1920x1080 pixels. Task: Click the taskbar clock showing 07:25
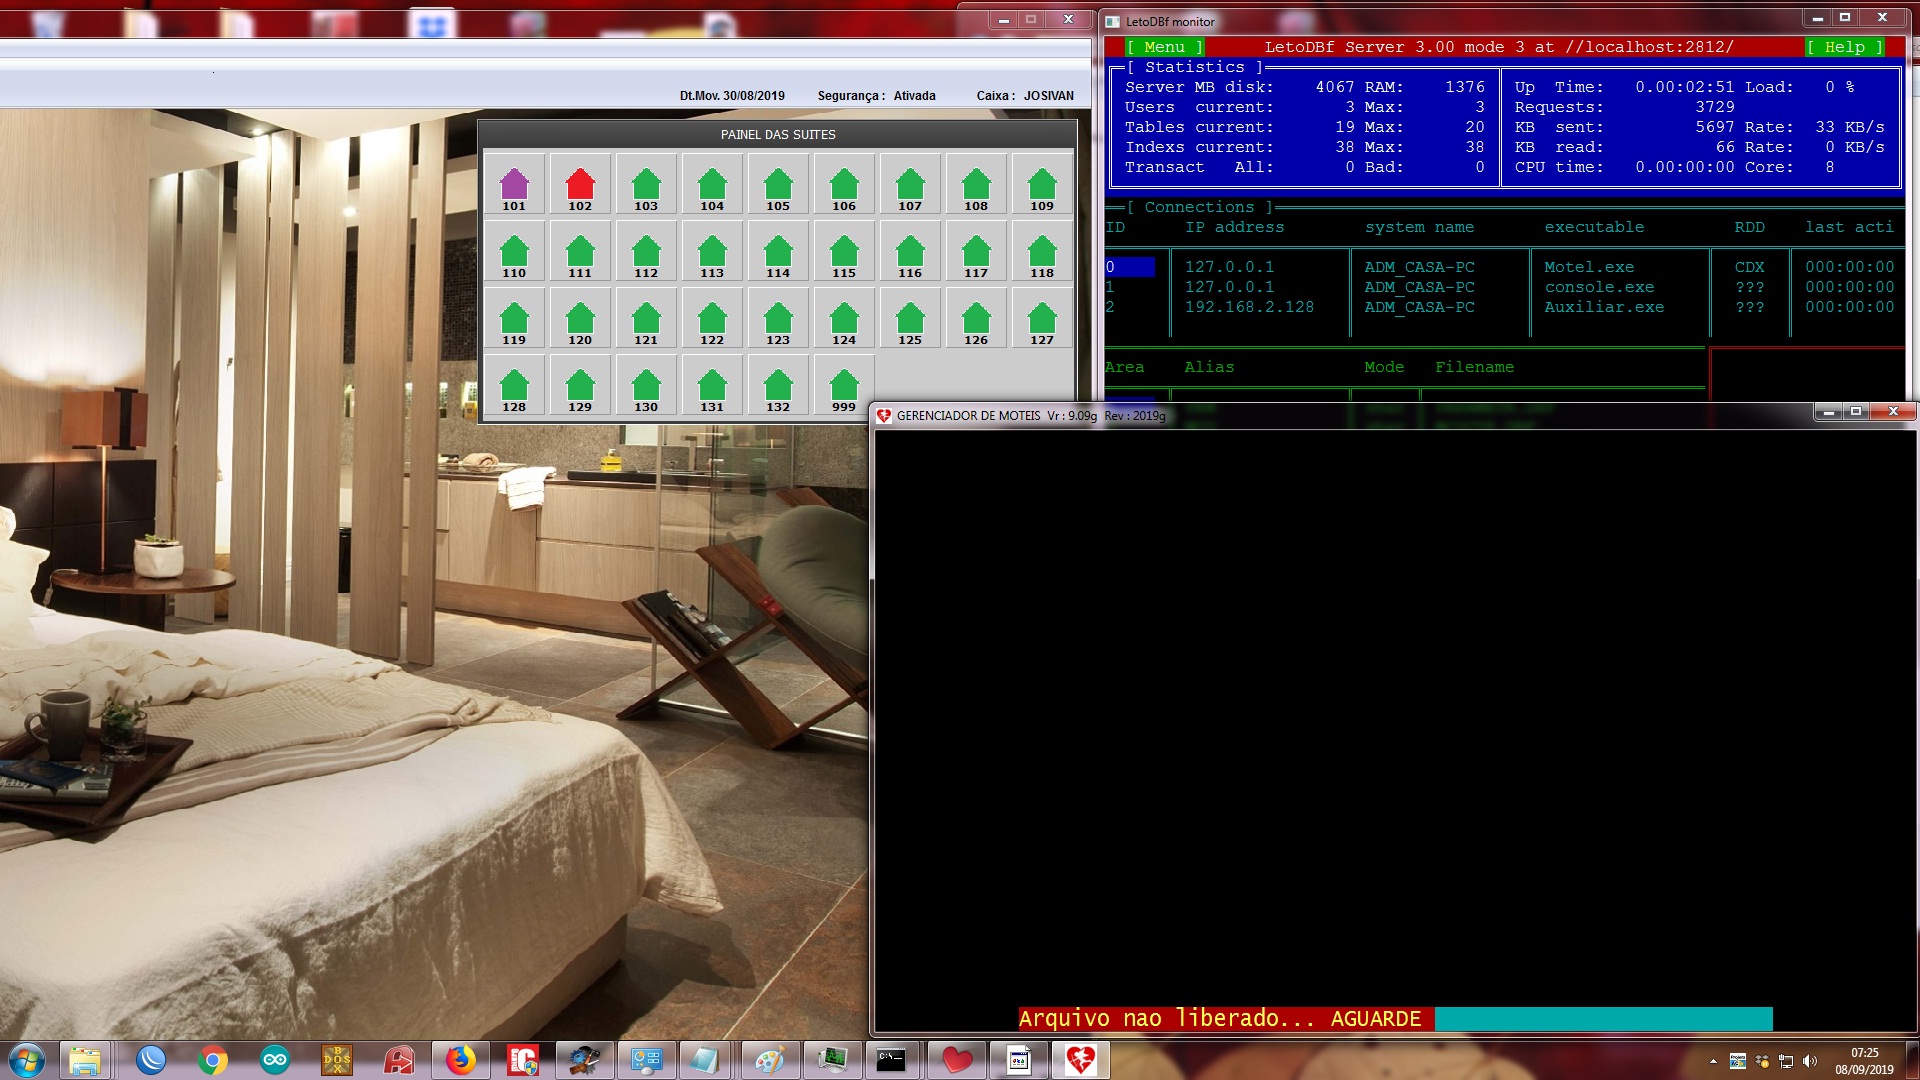tap(1864, 1060)
